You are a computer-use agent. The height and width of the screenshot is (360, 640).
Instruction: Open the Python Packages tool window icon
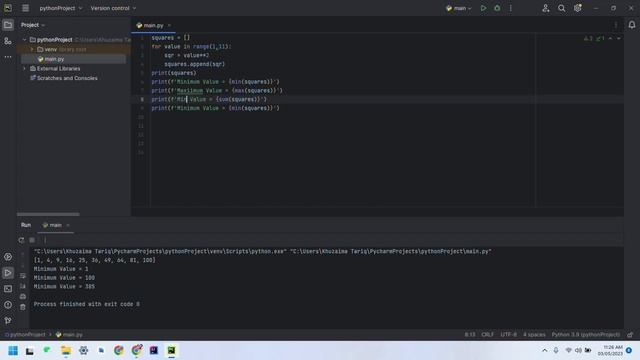coord(8,257)
